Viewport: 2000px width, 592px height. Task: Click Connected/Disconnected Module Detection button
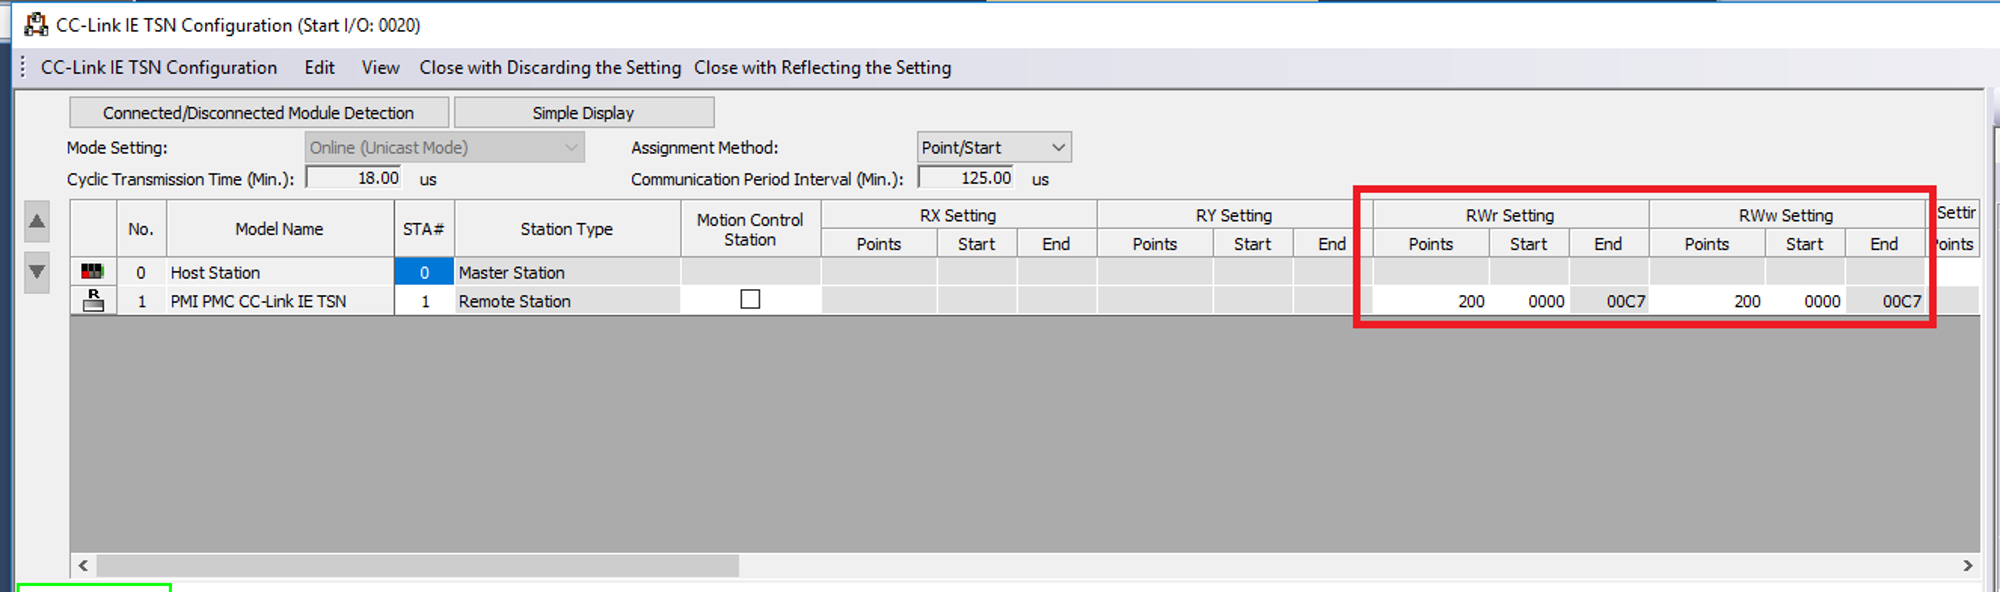258,112
